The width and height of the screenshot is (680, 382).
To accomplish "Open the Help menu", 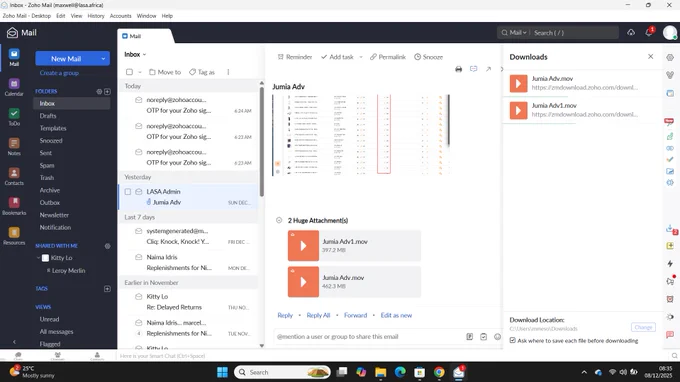I will coord(167,16).
